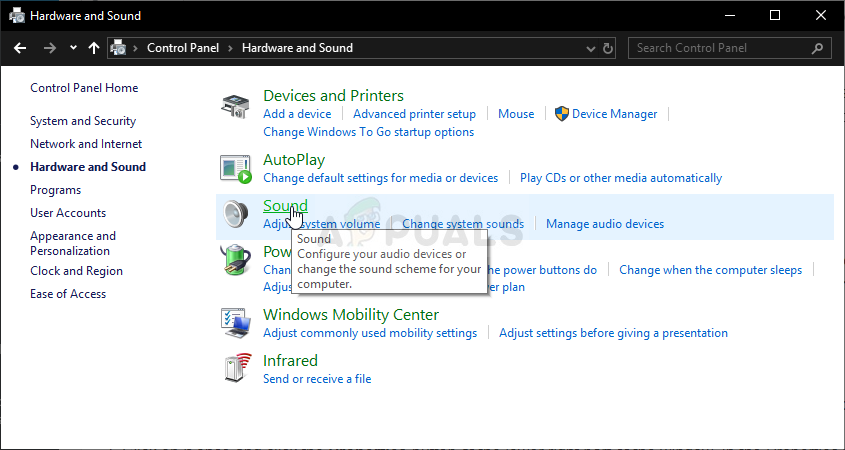Click the Devices and Printers icon
Image resolution: width=845 pixels, height=450 pixels.
coord(235,106)
